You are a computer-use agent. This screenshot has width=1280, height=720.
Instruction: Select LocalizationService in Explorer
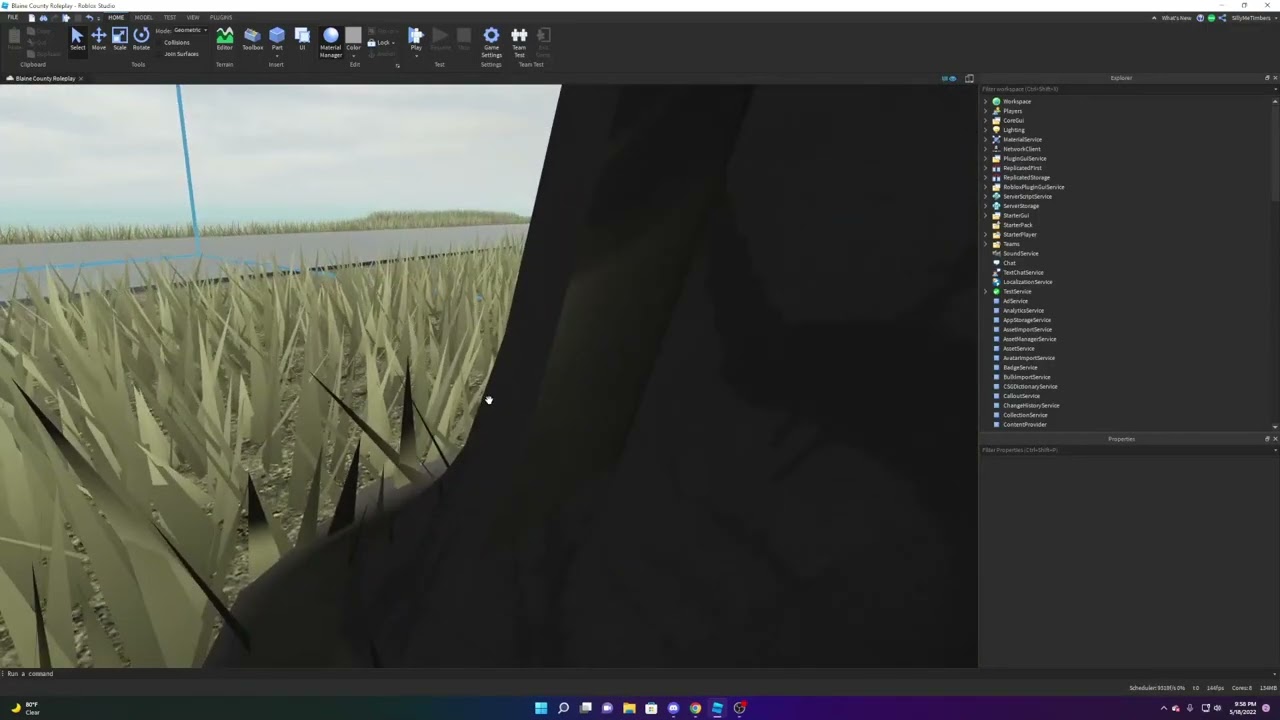(x=1027, y=282)
